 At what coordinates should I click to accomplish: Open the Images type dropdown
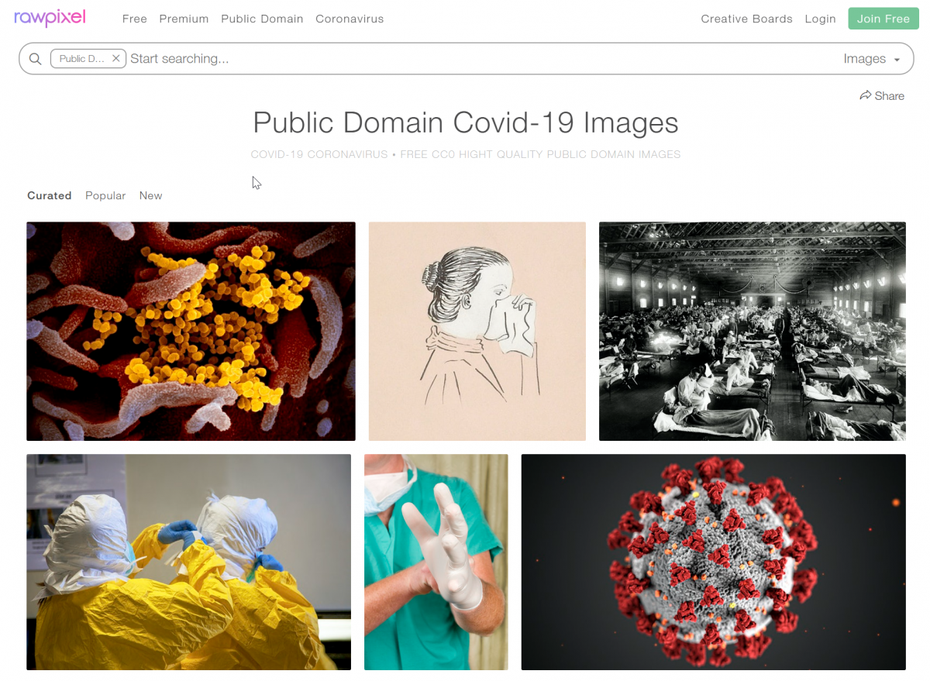tap(871, 59)
